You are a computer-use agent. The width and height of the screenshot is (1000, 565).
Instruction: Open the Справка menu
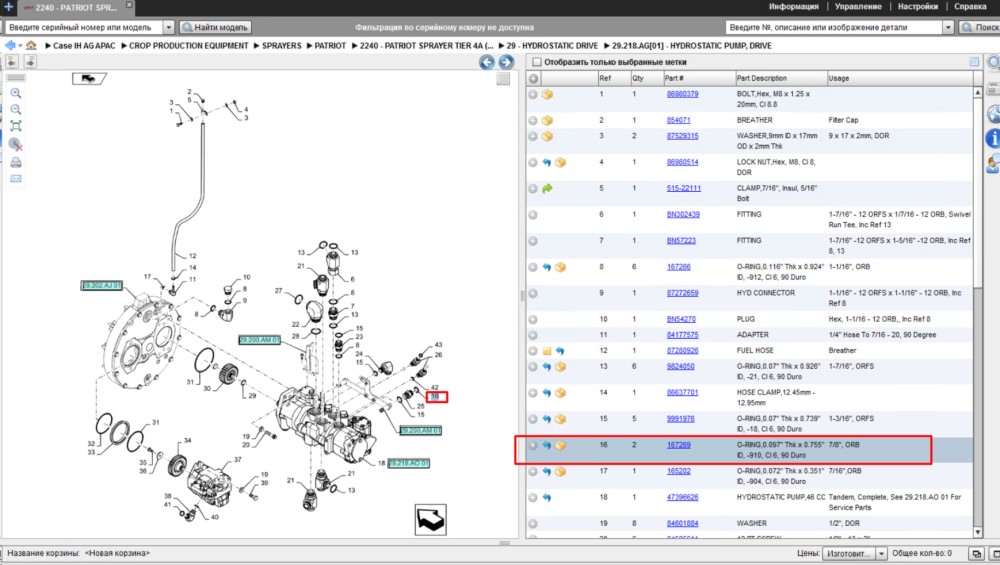click(970, 6)
